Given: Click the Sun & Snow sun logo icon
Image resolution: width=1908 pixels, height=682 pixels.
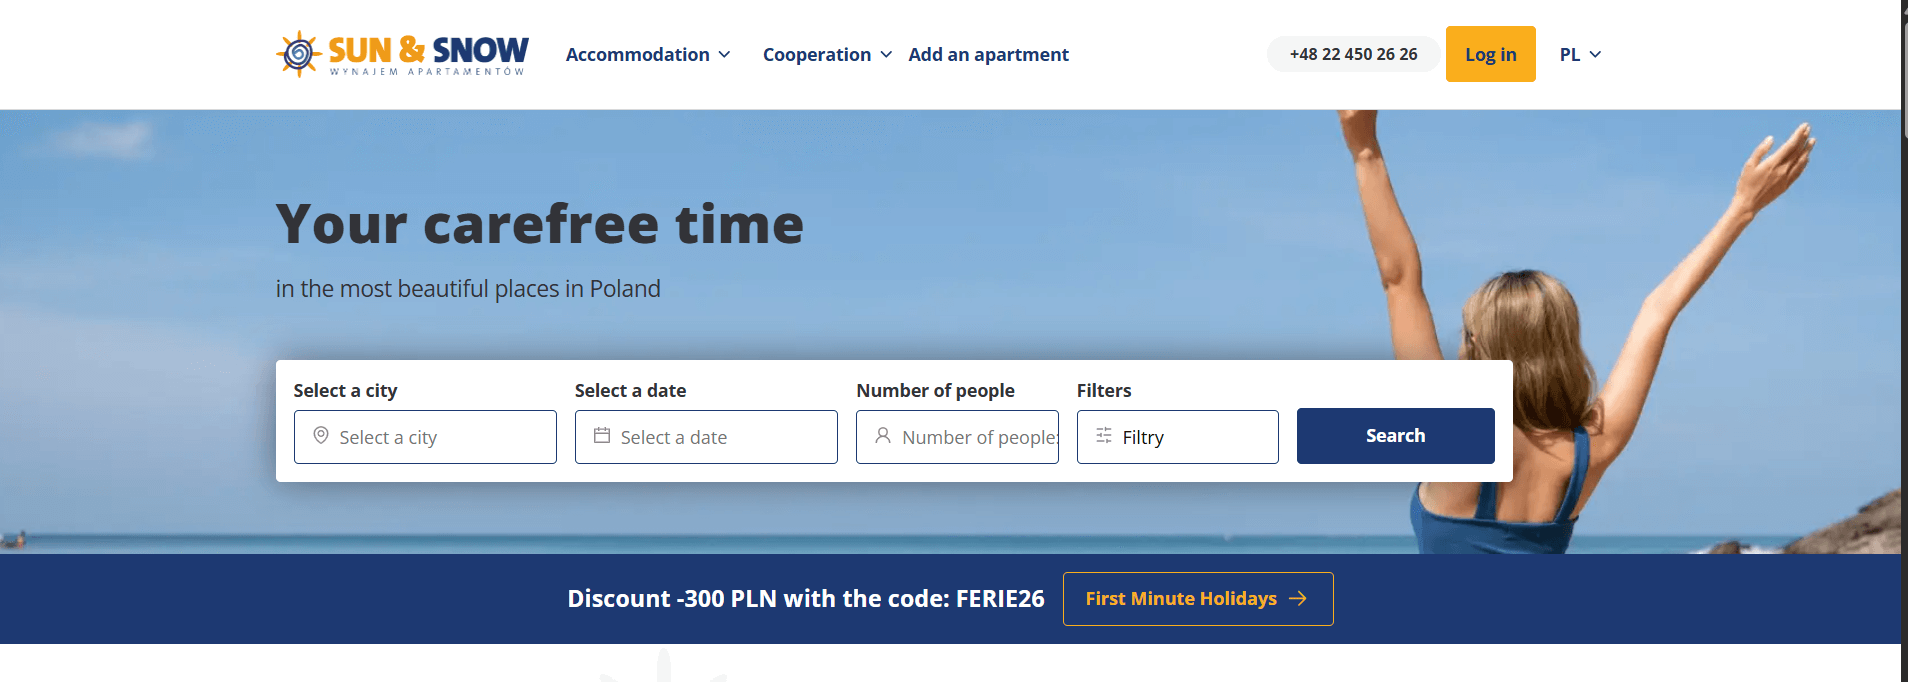Looking at the screenshot, I should pyautogui.click(x=299, y=54).
